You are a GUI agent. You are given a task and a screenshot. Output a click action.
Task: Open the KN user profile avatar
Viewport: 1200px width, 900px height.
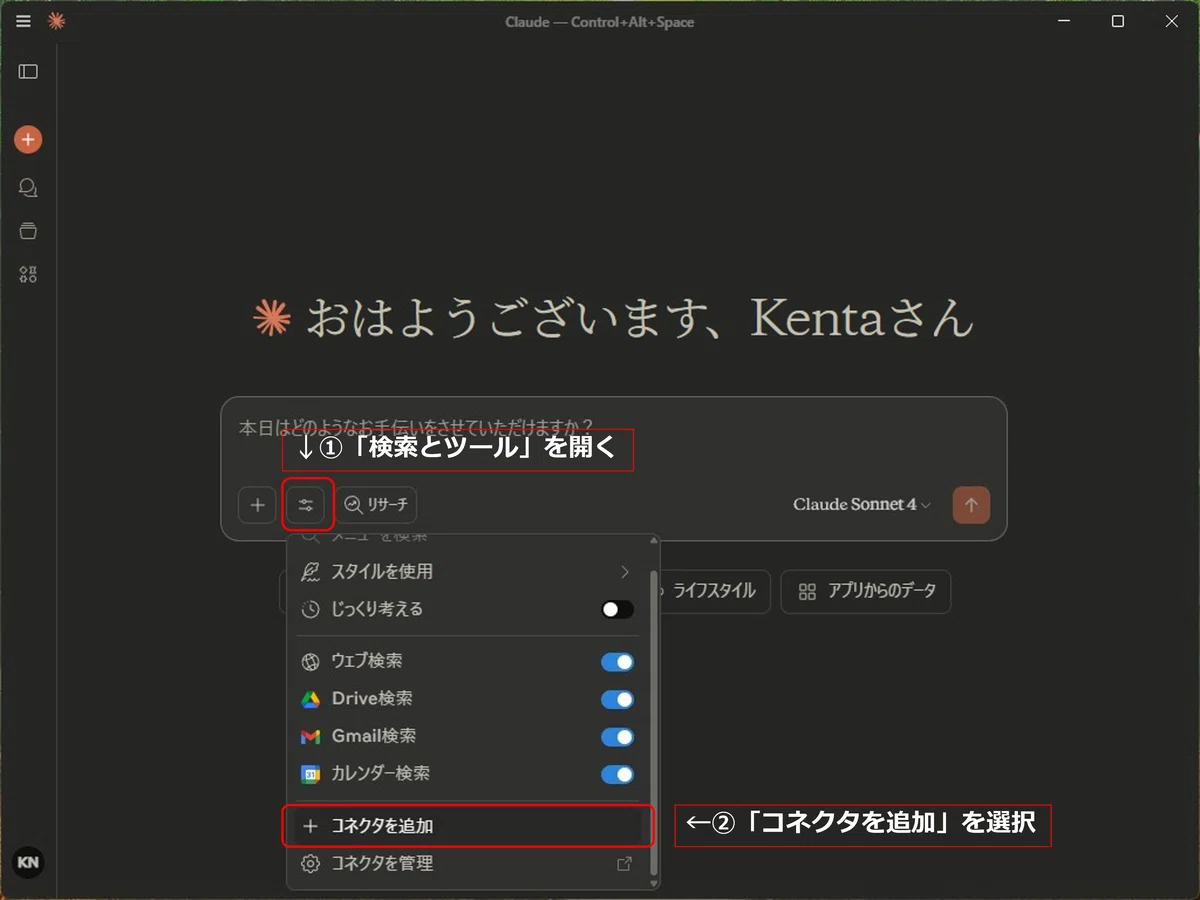pos(28,862)
